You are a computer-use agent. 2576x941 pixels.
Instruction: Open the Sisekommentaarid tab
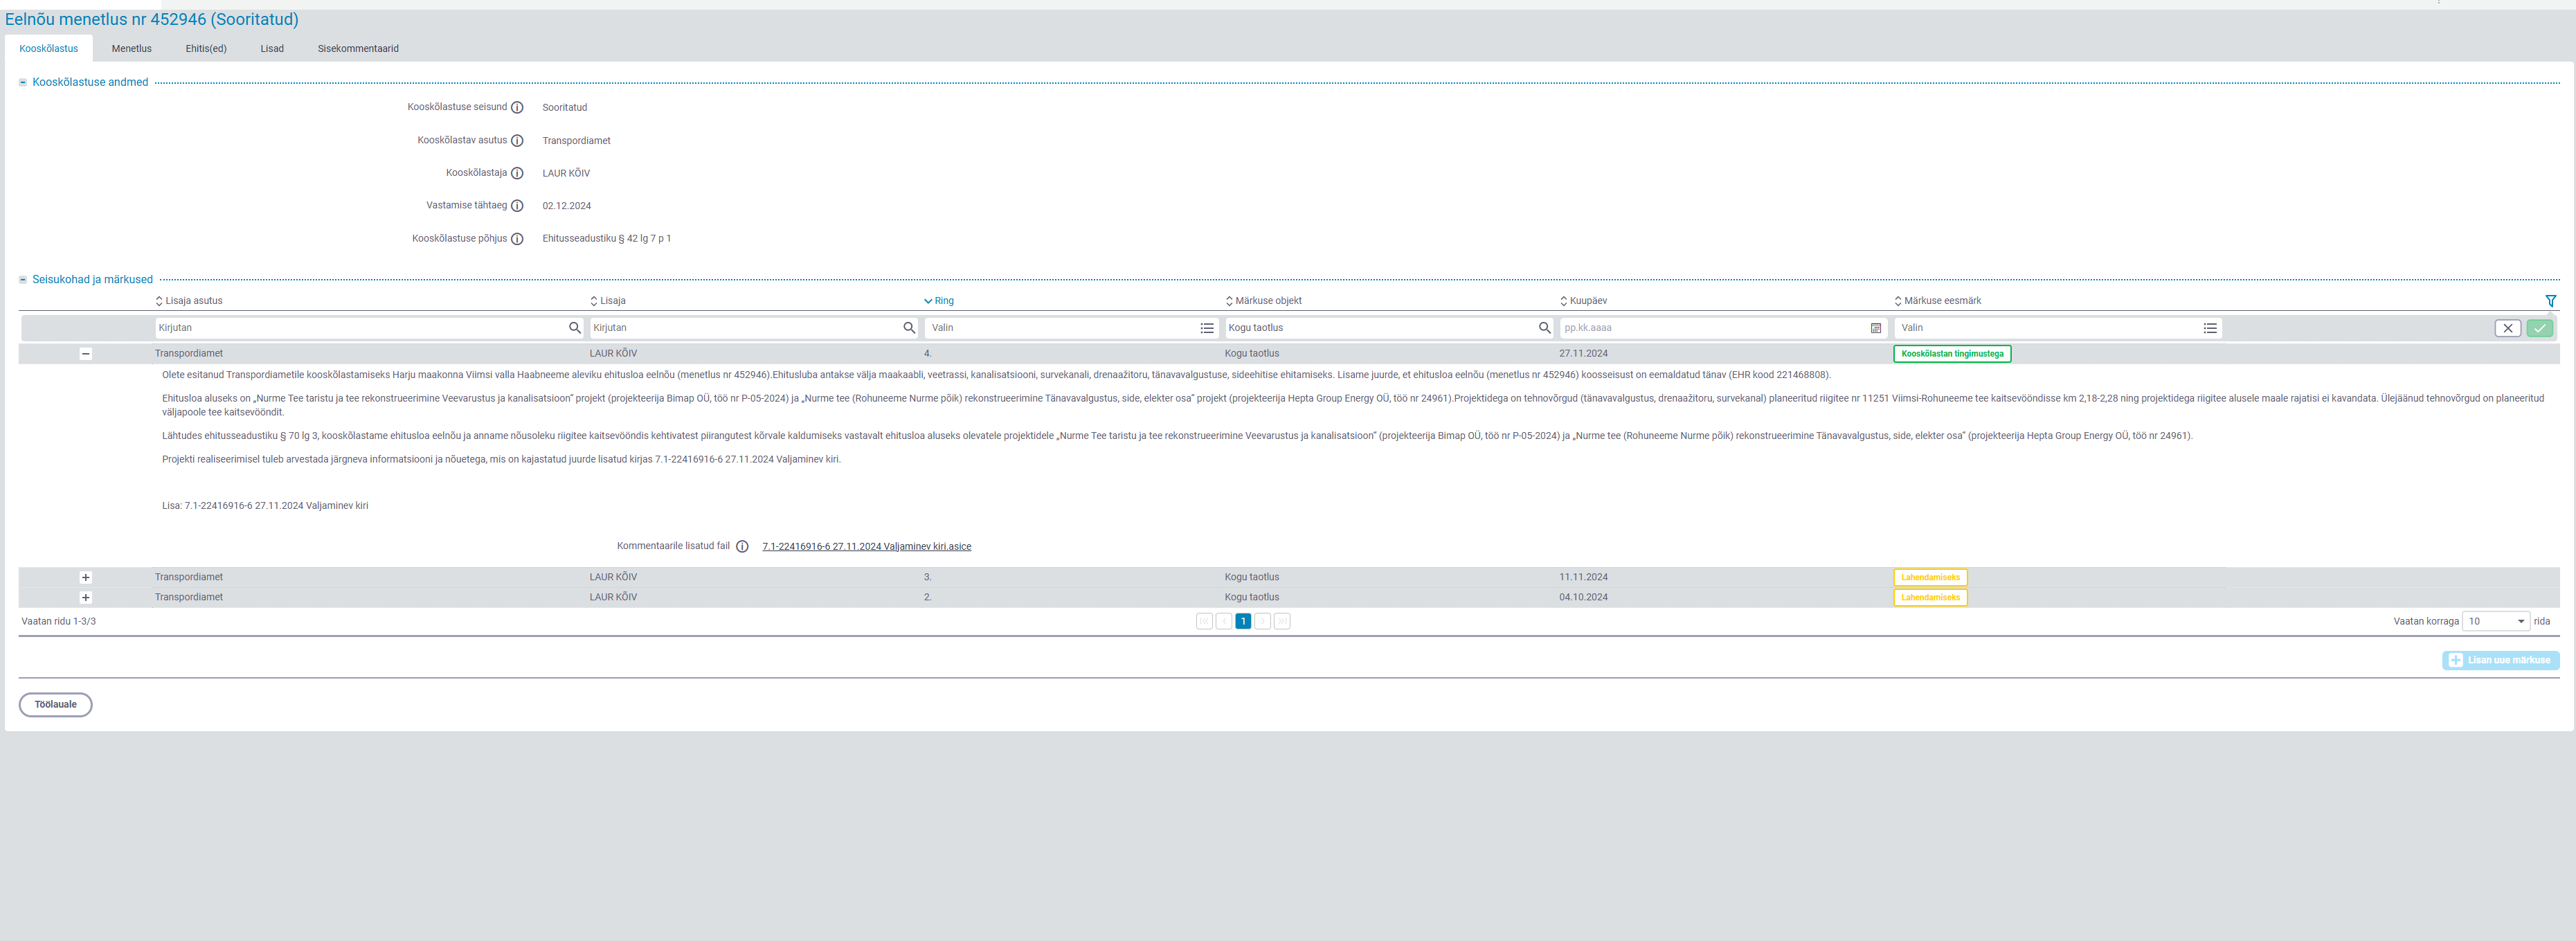[x=358, y=49]
